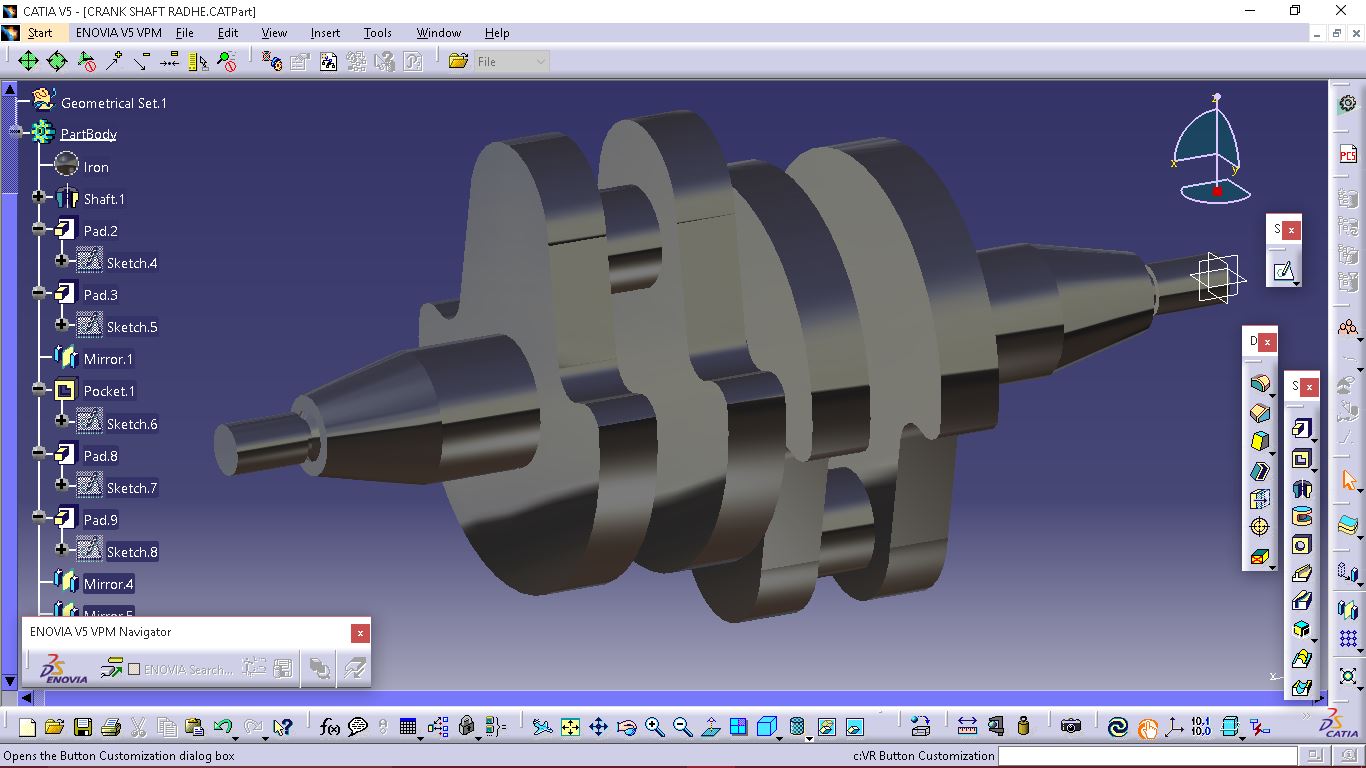The image size is (1366, 768).
Task: Close the ENOVIA V5 VPM Navigator panel
Action: [360, 632]
